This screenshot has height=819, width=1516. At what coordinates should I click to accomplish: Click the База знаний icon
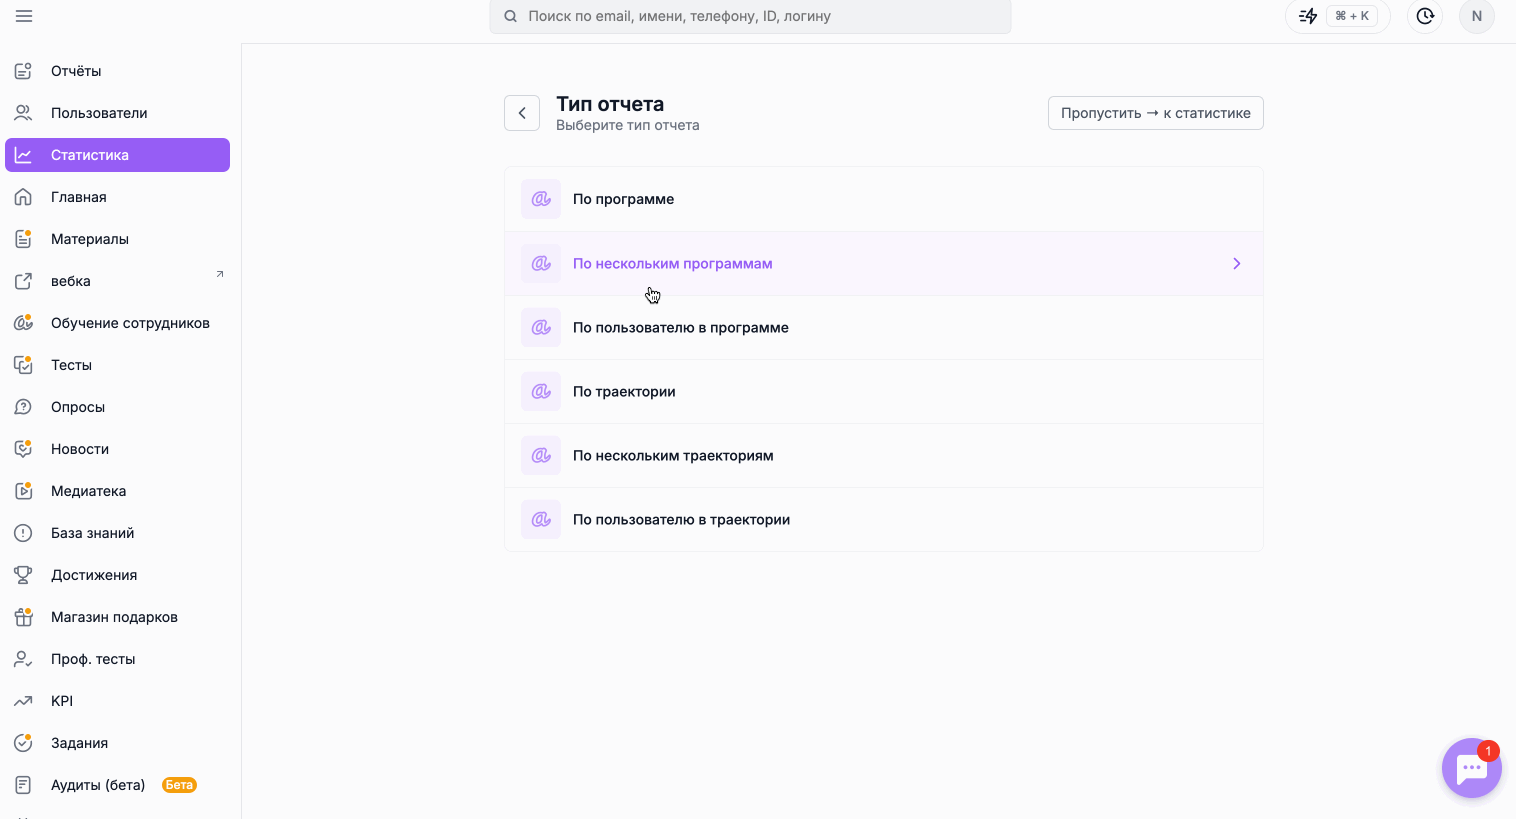pyautogui.click(x=23, y=533)
